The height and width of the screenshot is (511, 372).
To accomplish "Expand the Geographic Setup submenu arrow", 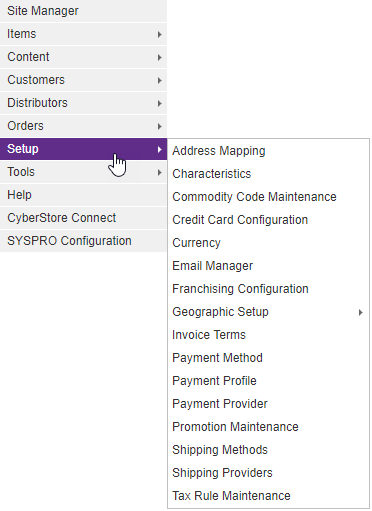I will pyautogui.click(x=360, y=312).
